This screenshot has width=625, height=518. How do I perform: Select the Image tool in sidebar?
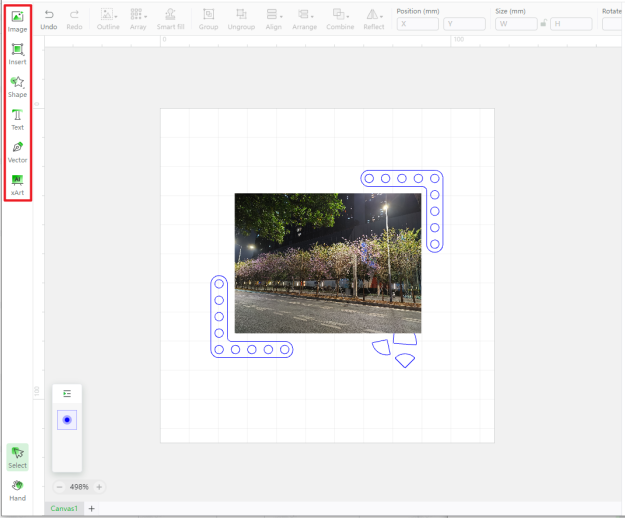17,20
